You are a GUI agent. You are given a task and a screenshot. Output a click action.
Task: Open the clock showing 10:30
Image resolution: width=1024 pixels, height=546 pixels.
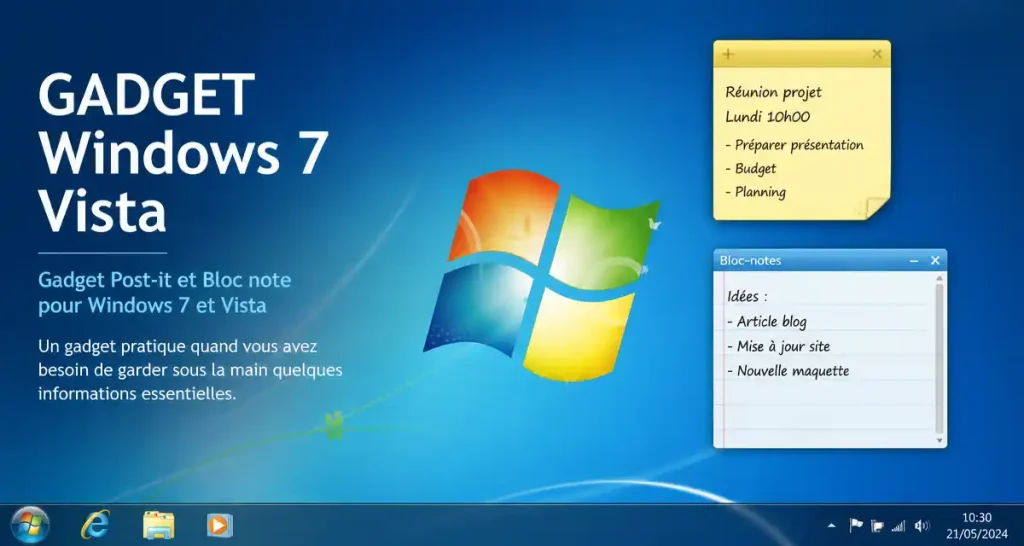tap(976, 518)
